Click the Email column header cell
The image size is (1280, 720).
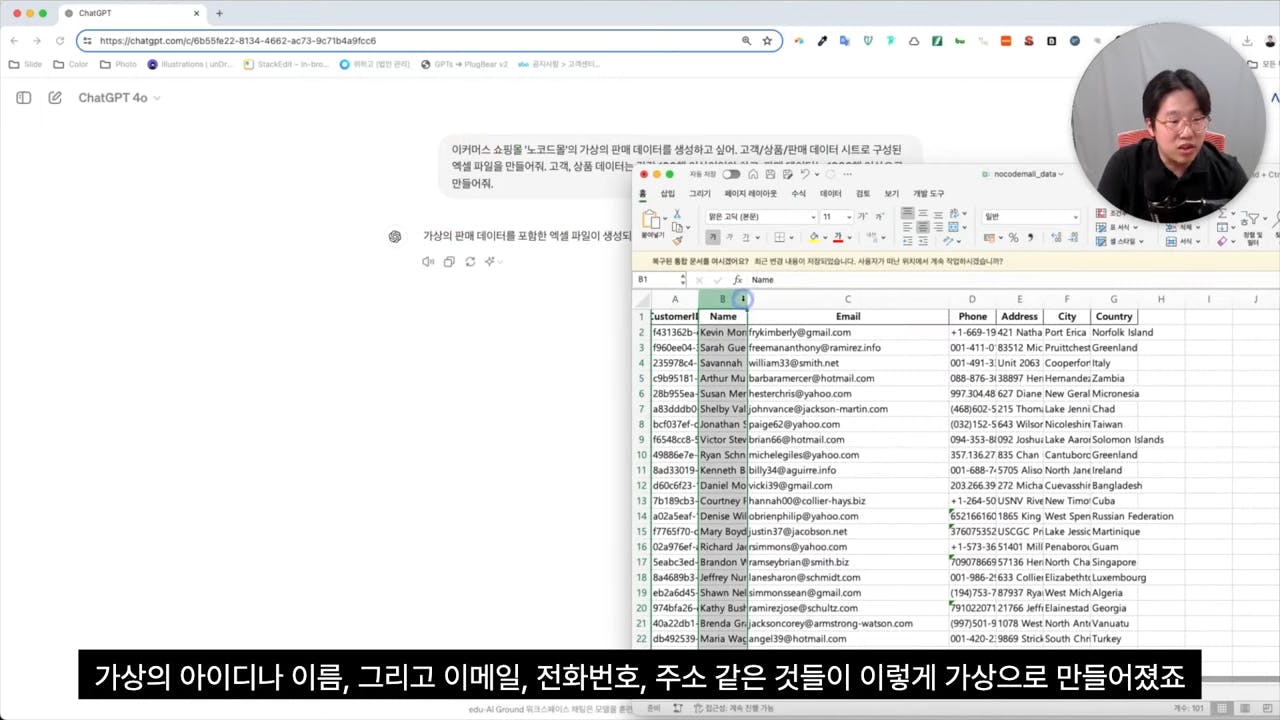pyautogui.click(x=847, y=317)
